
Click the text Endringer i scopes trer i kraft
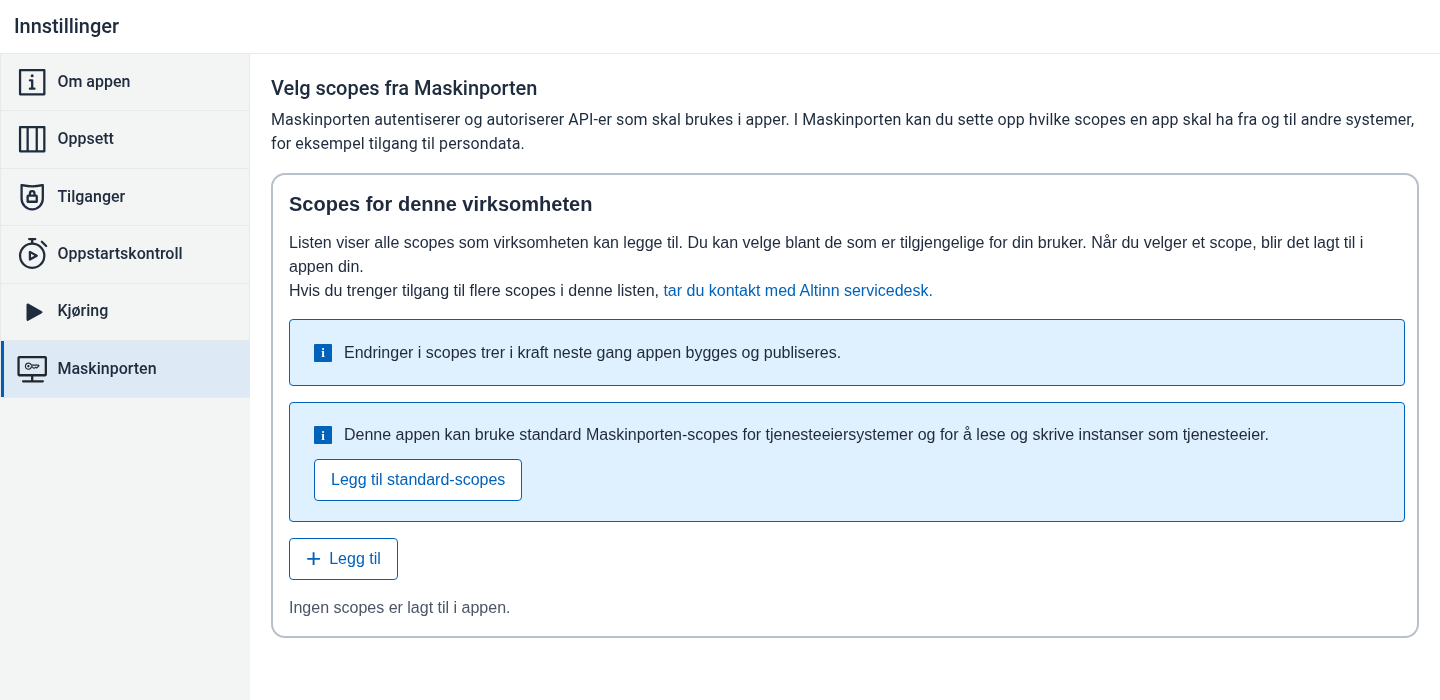[x=592, y=353]
